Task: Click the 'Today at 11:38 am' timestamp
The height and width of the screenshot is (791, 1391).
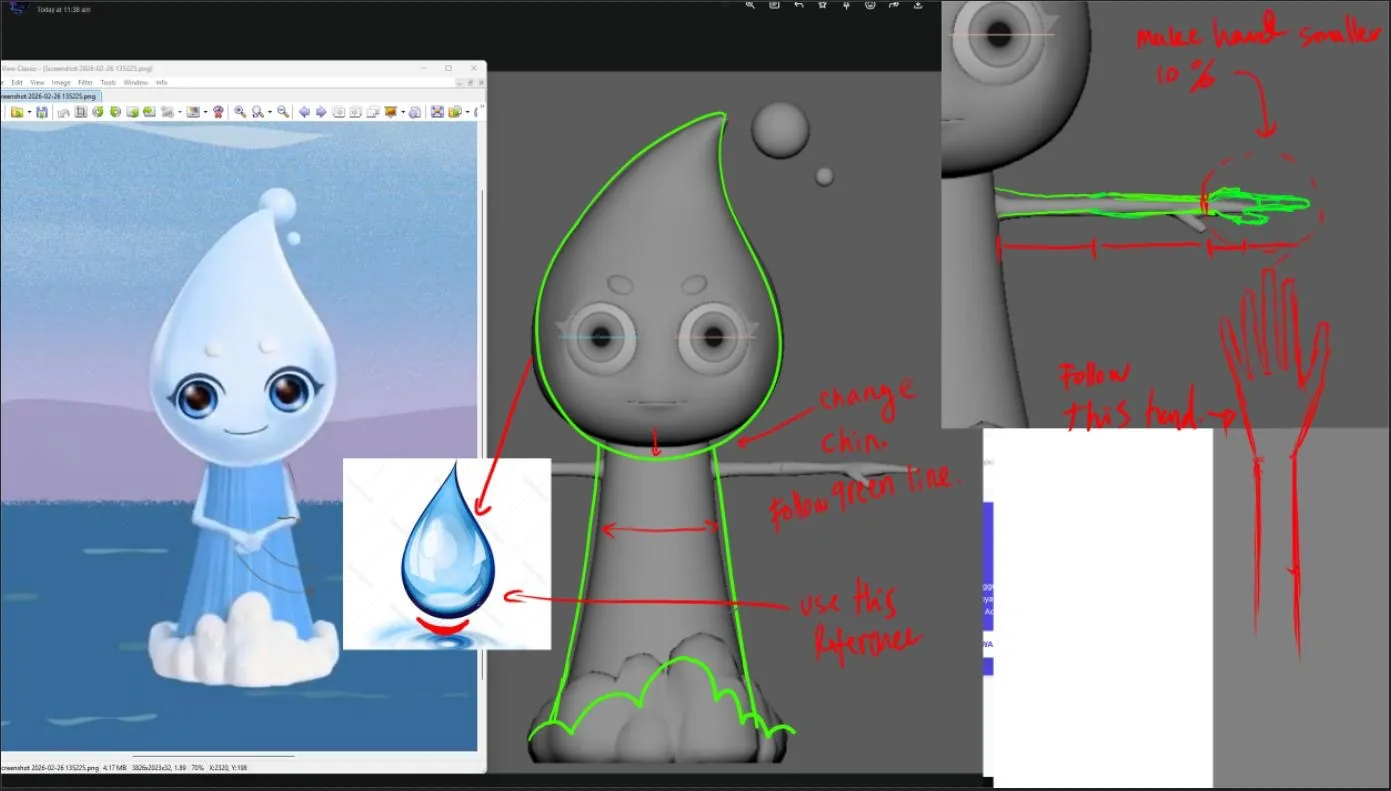Action: pos(64,9)
